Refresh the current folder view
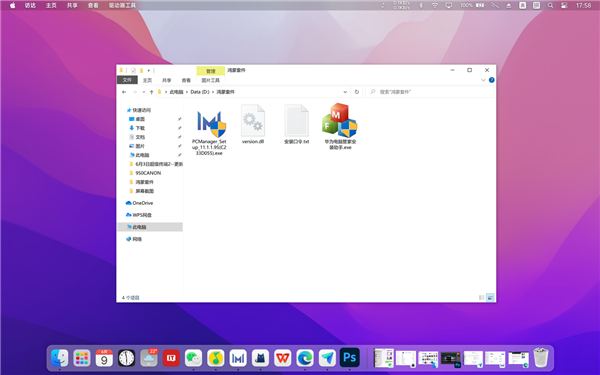 (357, 92)
